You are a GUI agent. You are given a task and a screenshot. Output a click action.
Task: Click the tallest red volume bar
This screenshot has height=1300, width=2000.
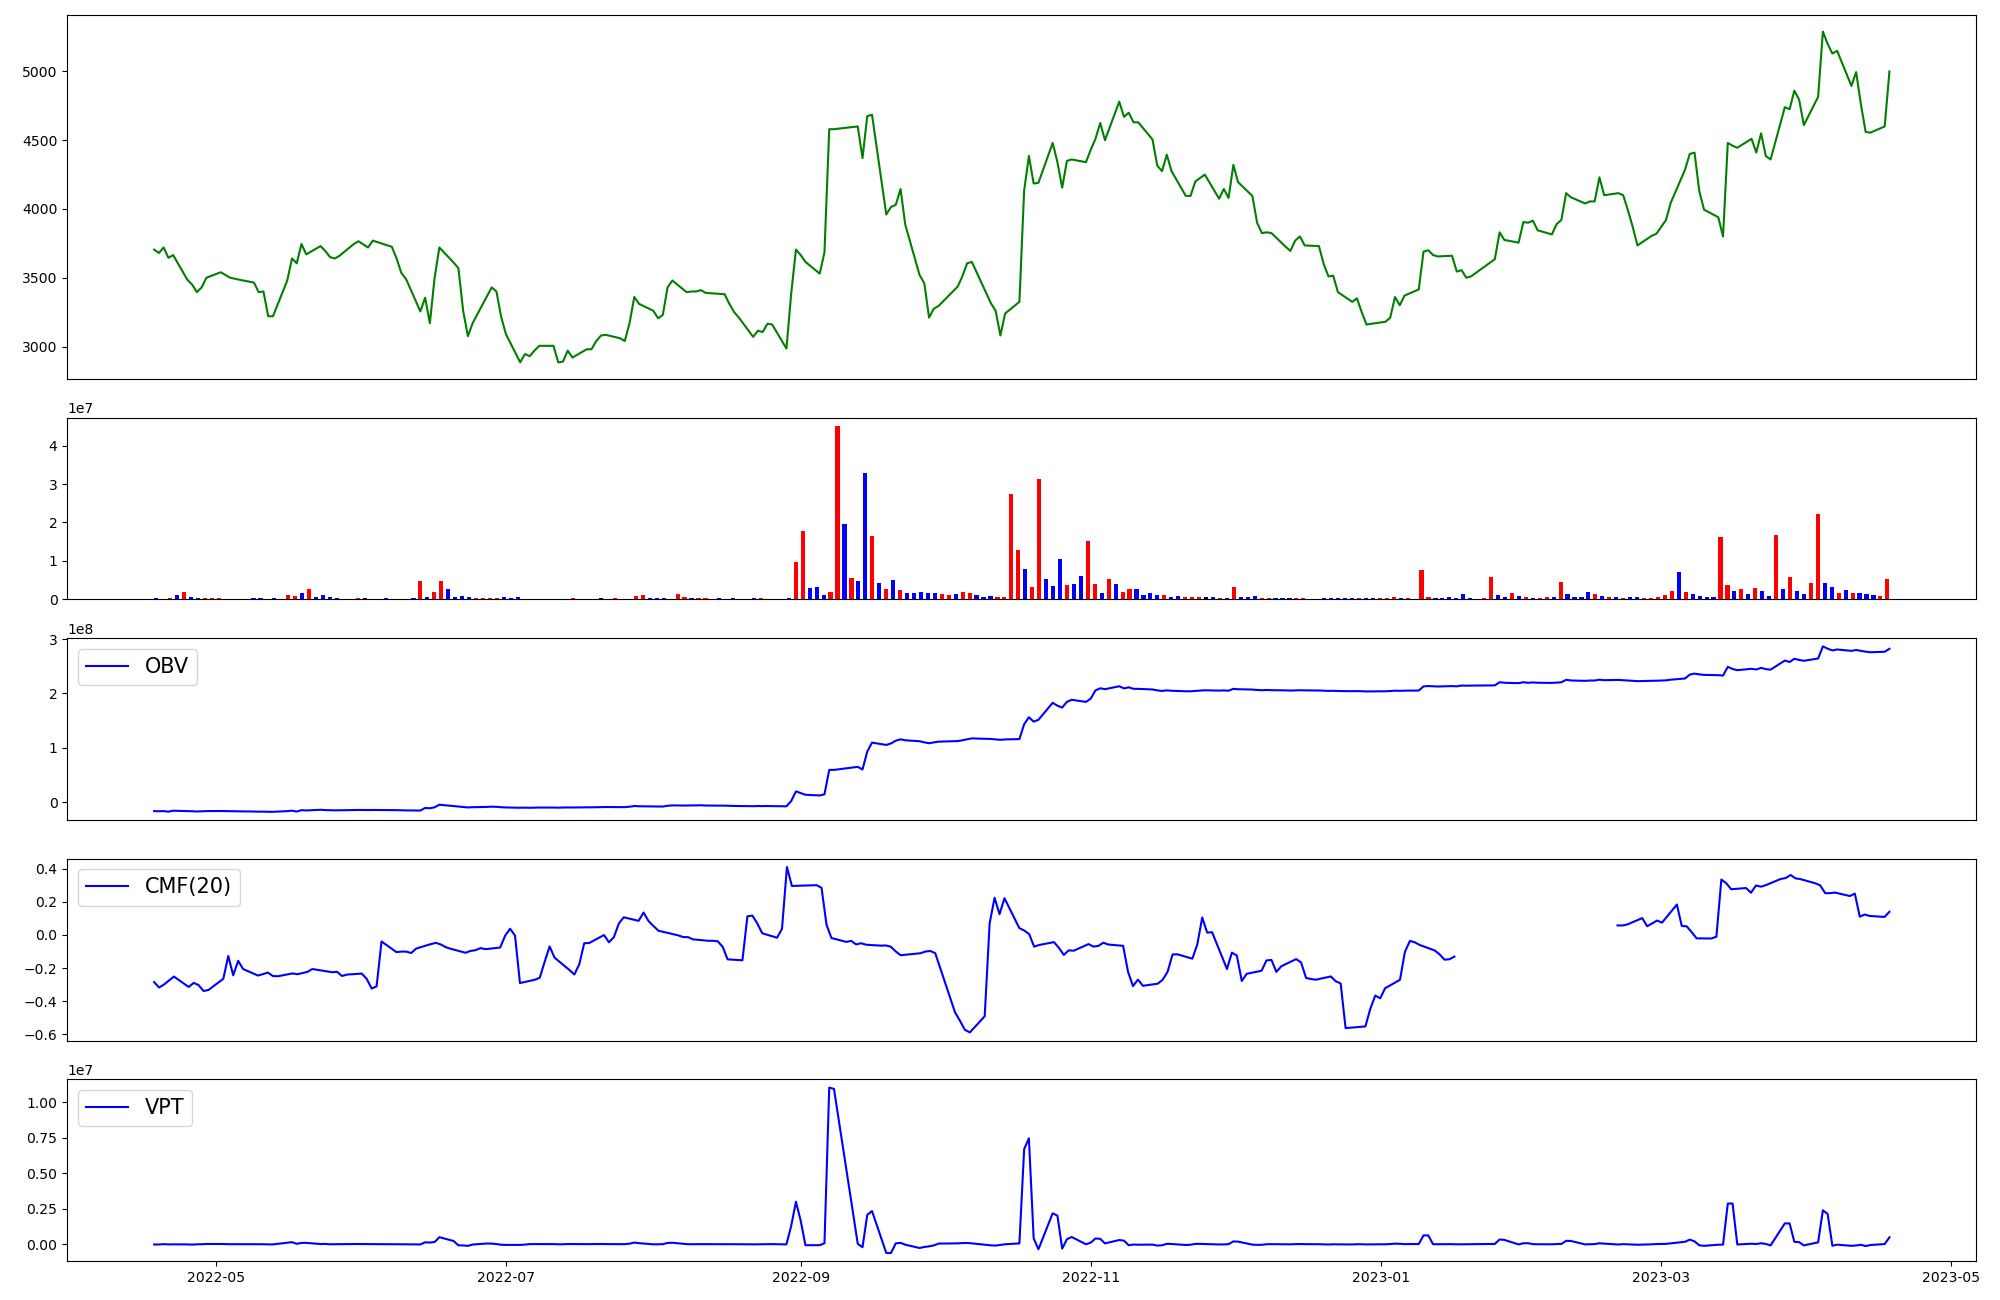[837, 510]
